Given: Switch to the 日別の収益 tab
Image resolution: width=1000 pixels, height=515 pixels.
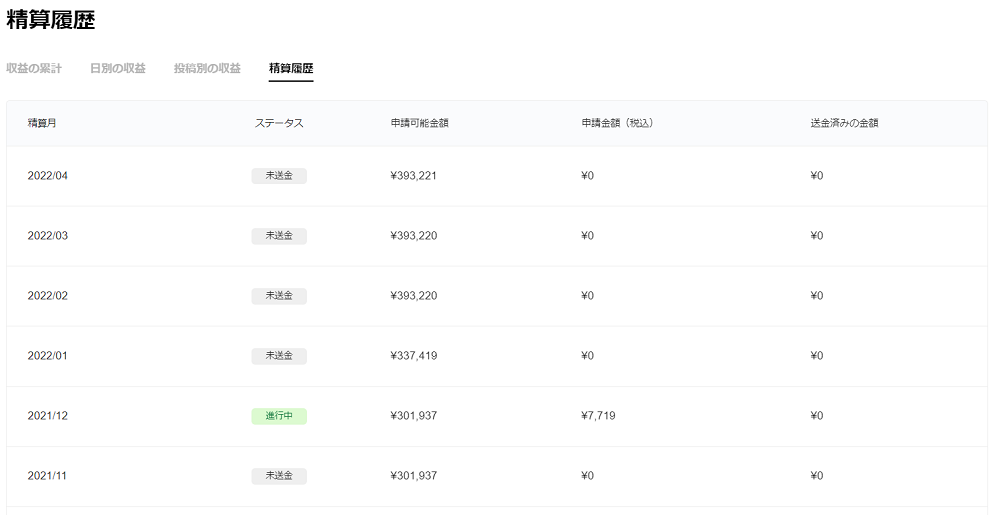Looking at the screenshot, I should tap(118, 68).
